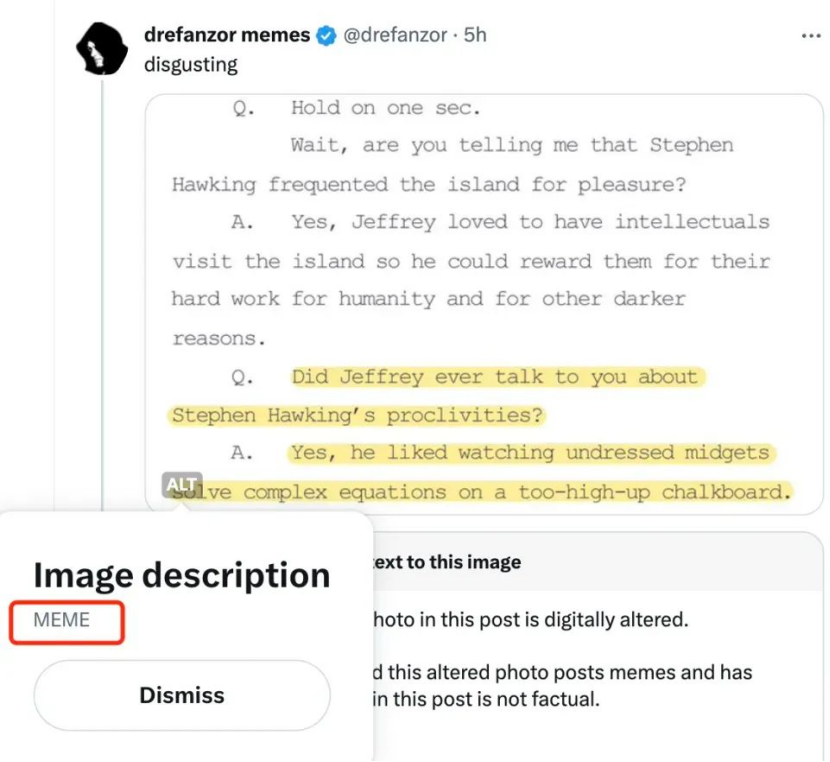This screenshot has width=830, height=762.
Task: Click highlighted line "Stephen Hawking's proclivities?"
Action: point(357,415)
